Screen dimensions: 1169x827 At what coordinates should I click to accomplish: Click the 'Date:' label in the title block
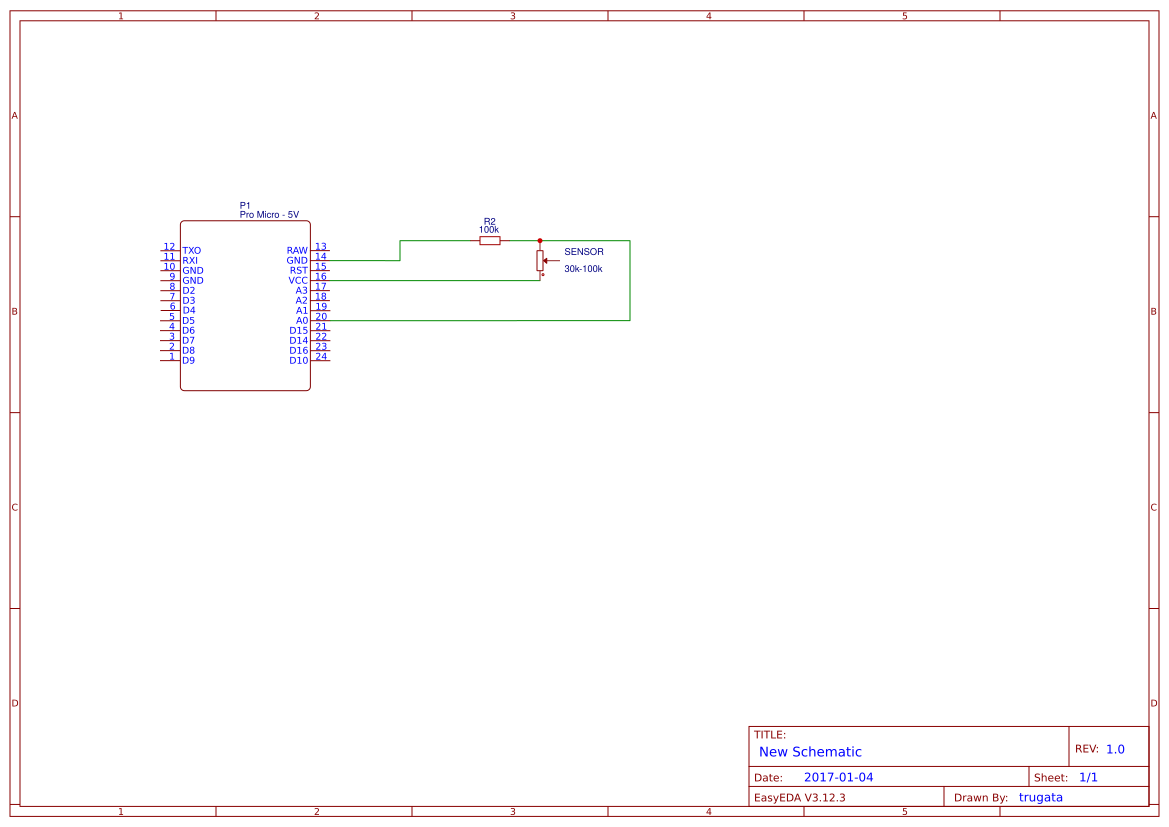coord(768,777)
